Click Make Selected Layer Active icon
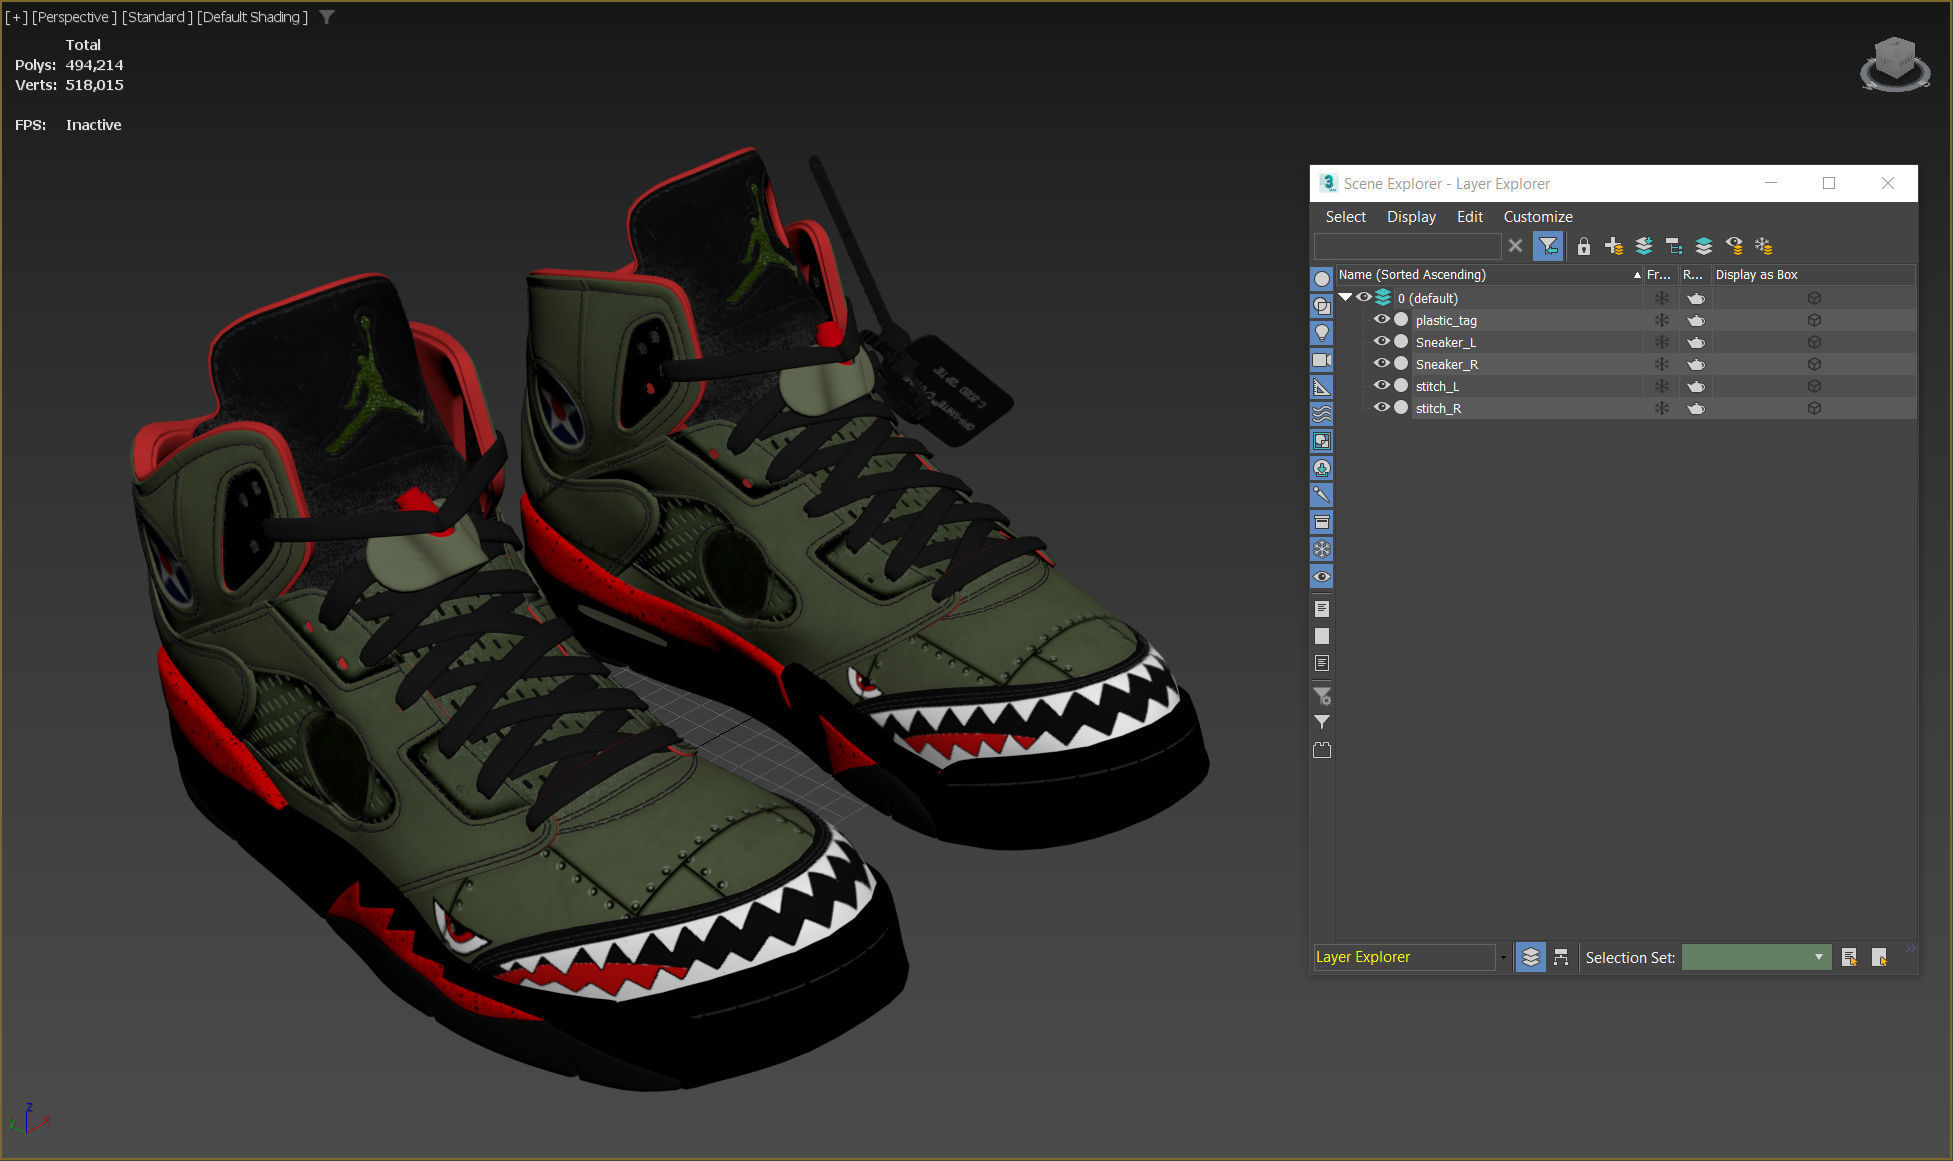 click(x=1704, y=246)
